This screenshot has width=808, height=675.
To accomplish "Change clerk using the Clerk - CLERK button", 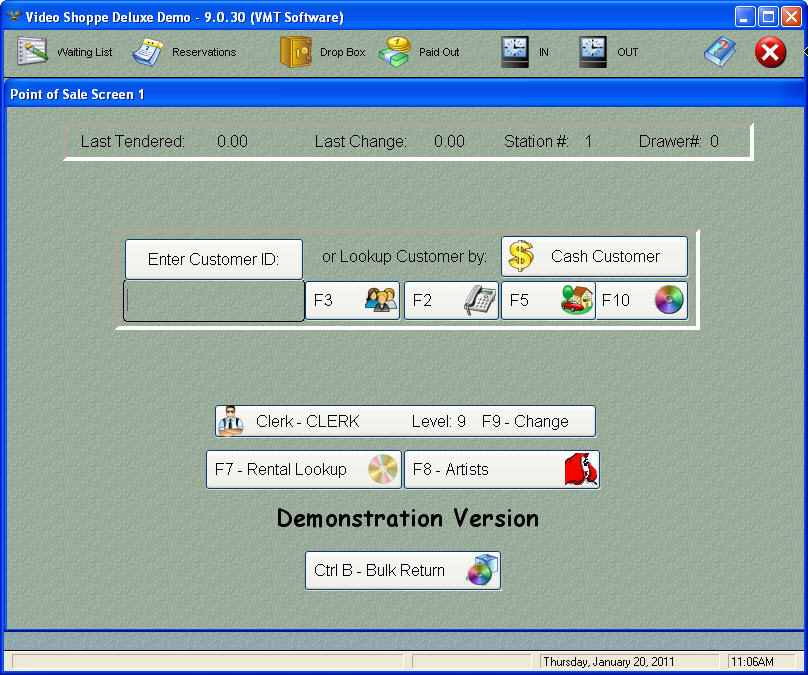I will pos(405,421).
